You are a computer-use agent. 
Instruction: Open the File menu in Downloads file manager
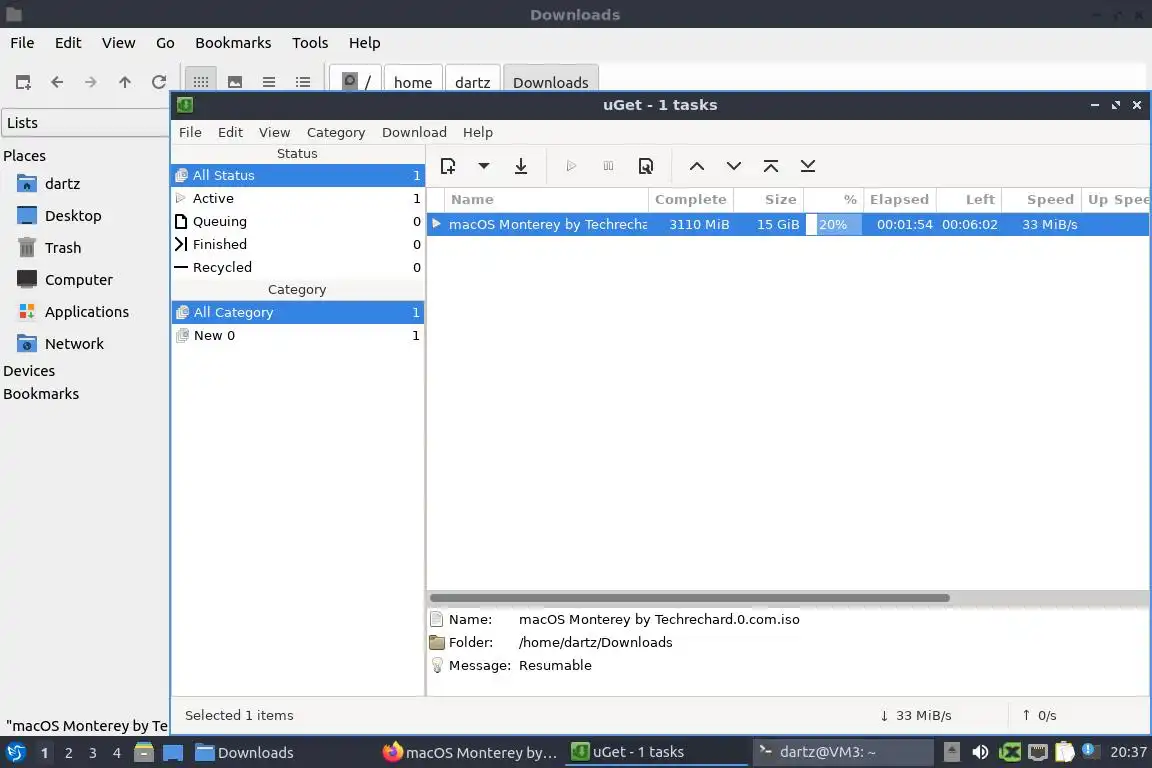[x=22, y=43]
